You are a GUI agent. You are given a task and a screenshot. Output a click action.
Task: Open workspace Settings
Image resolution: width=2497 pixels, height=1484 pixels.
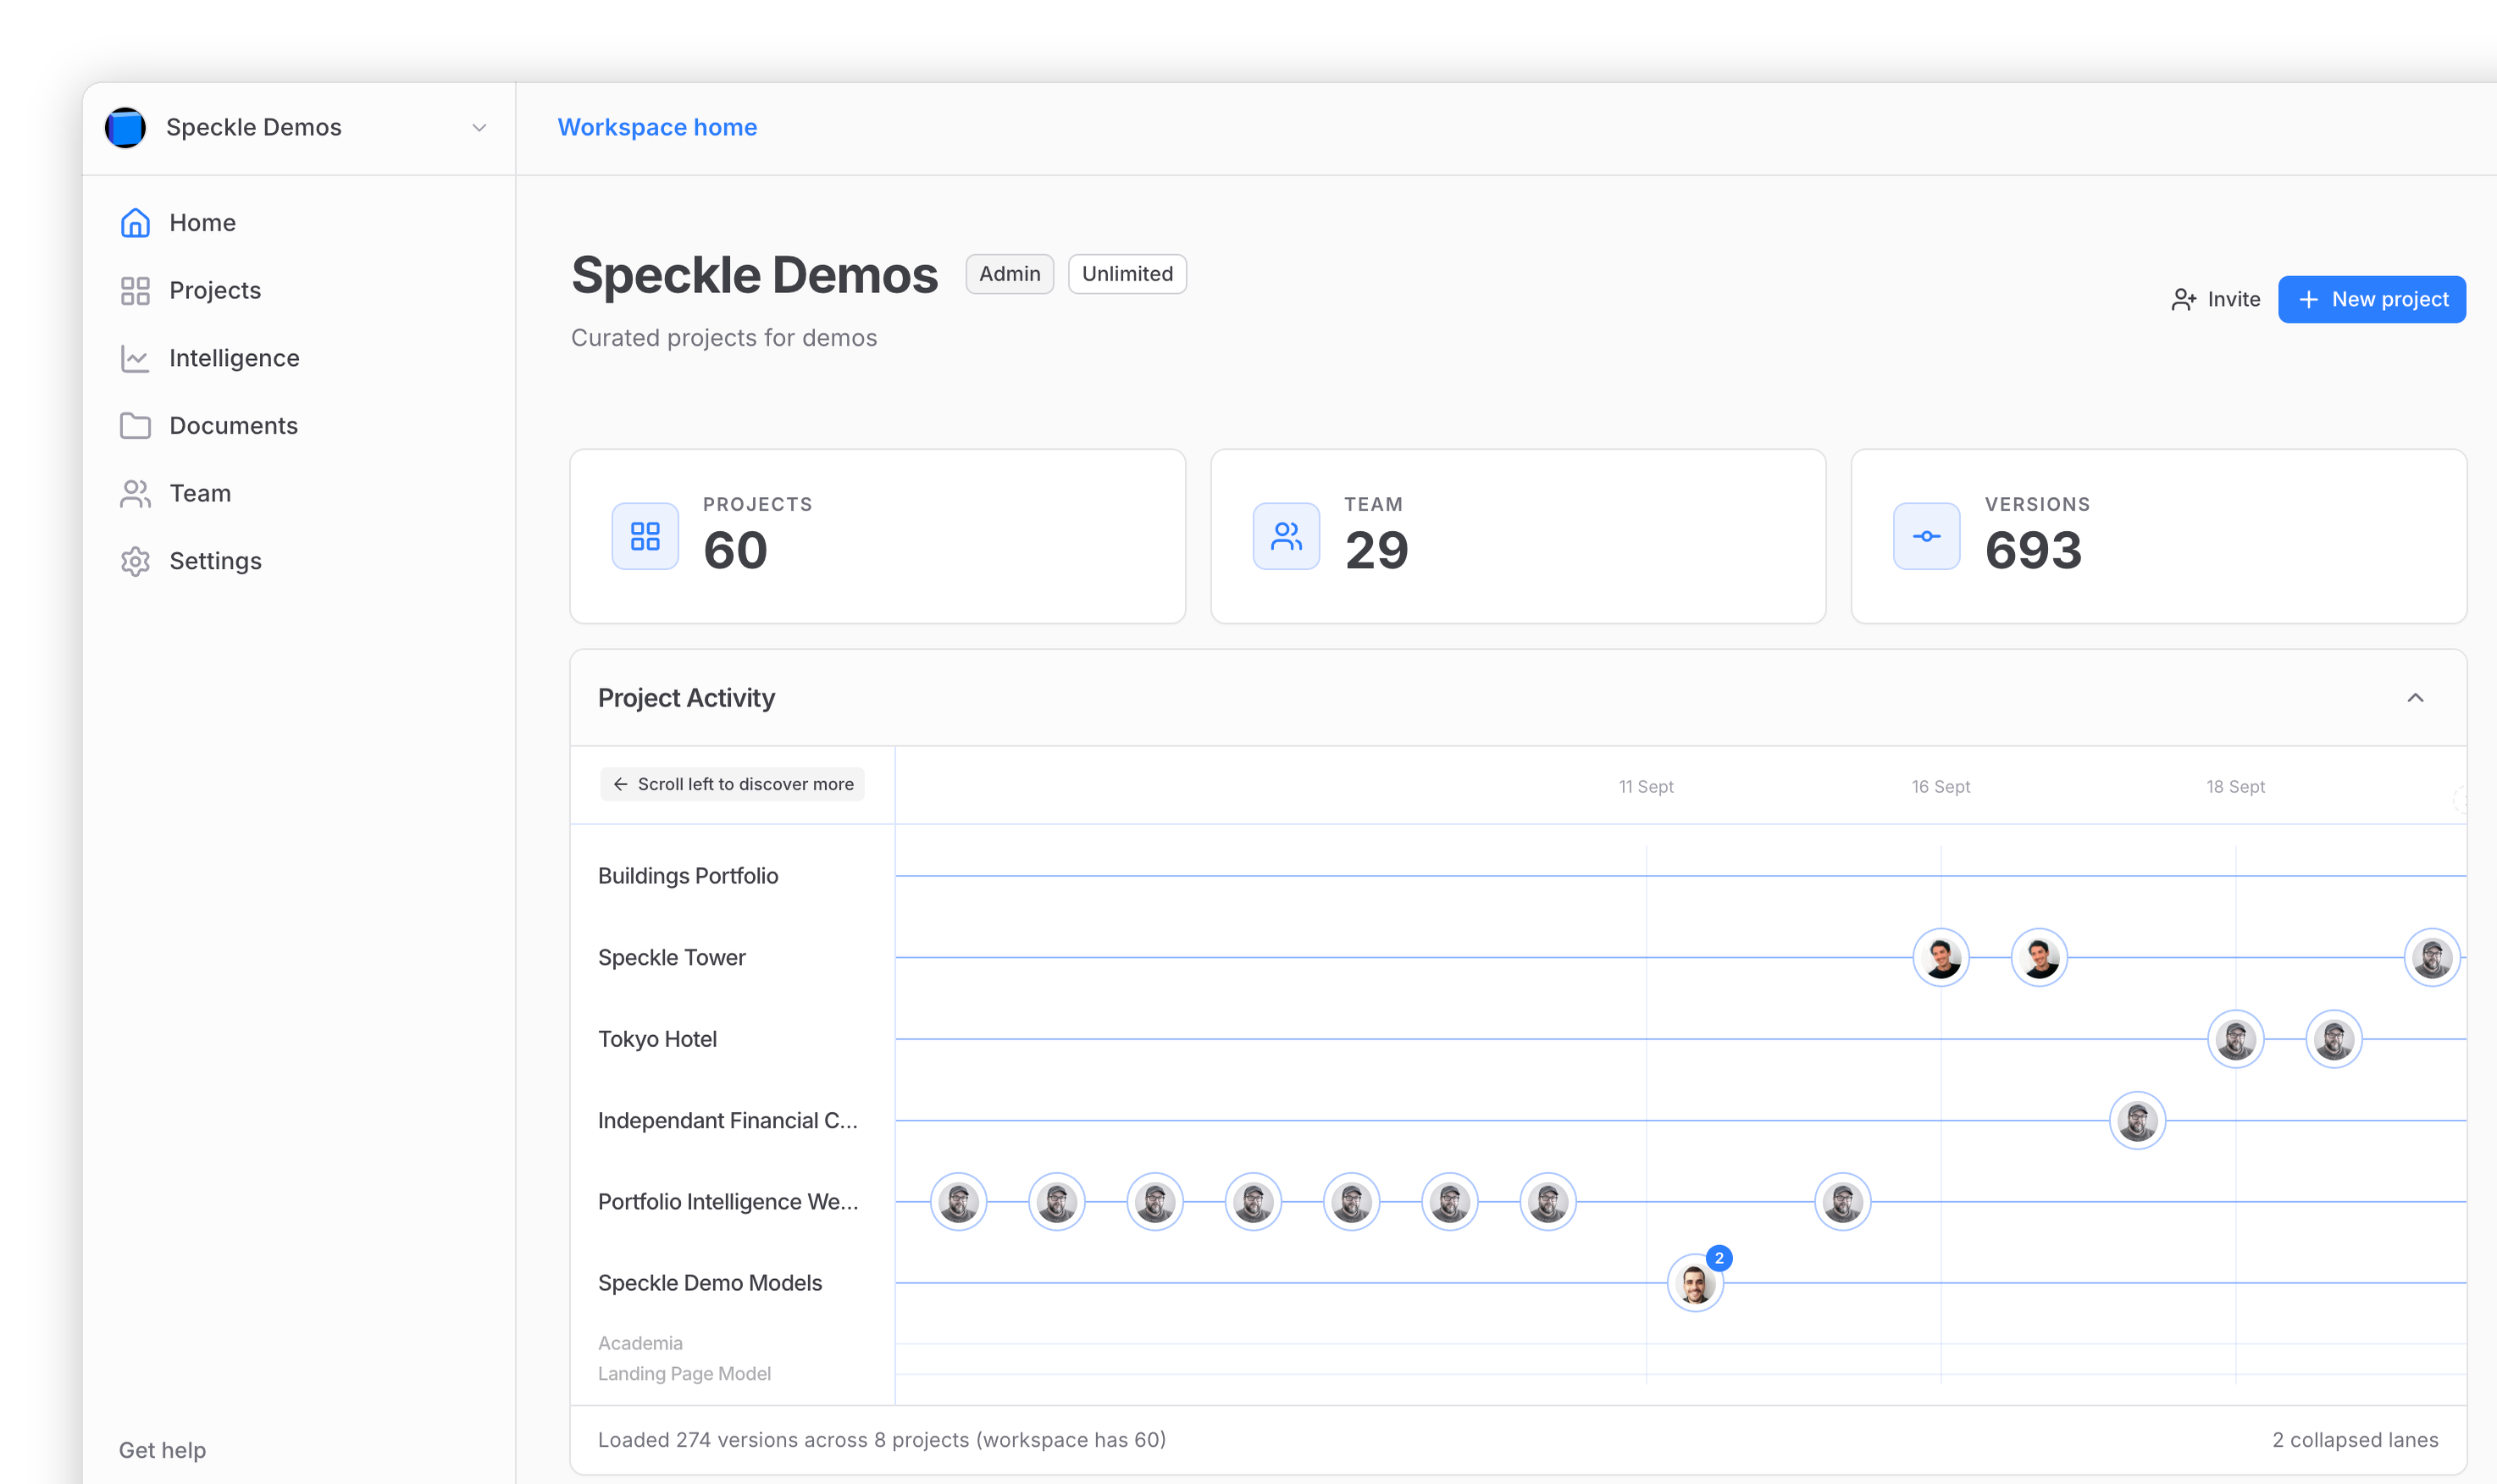215,561
